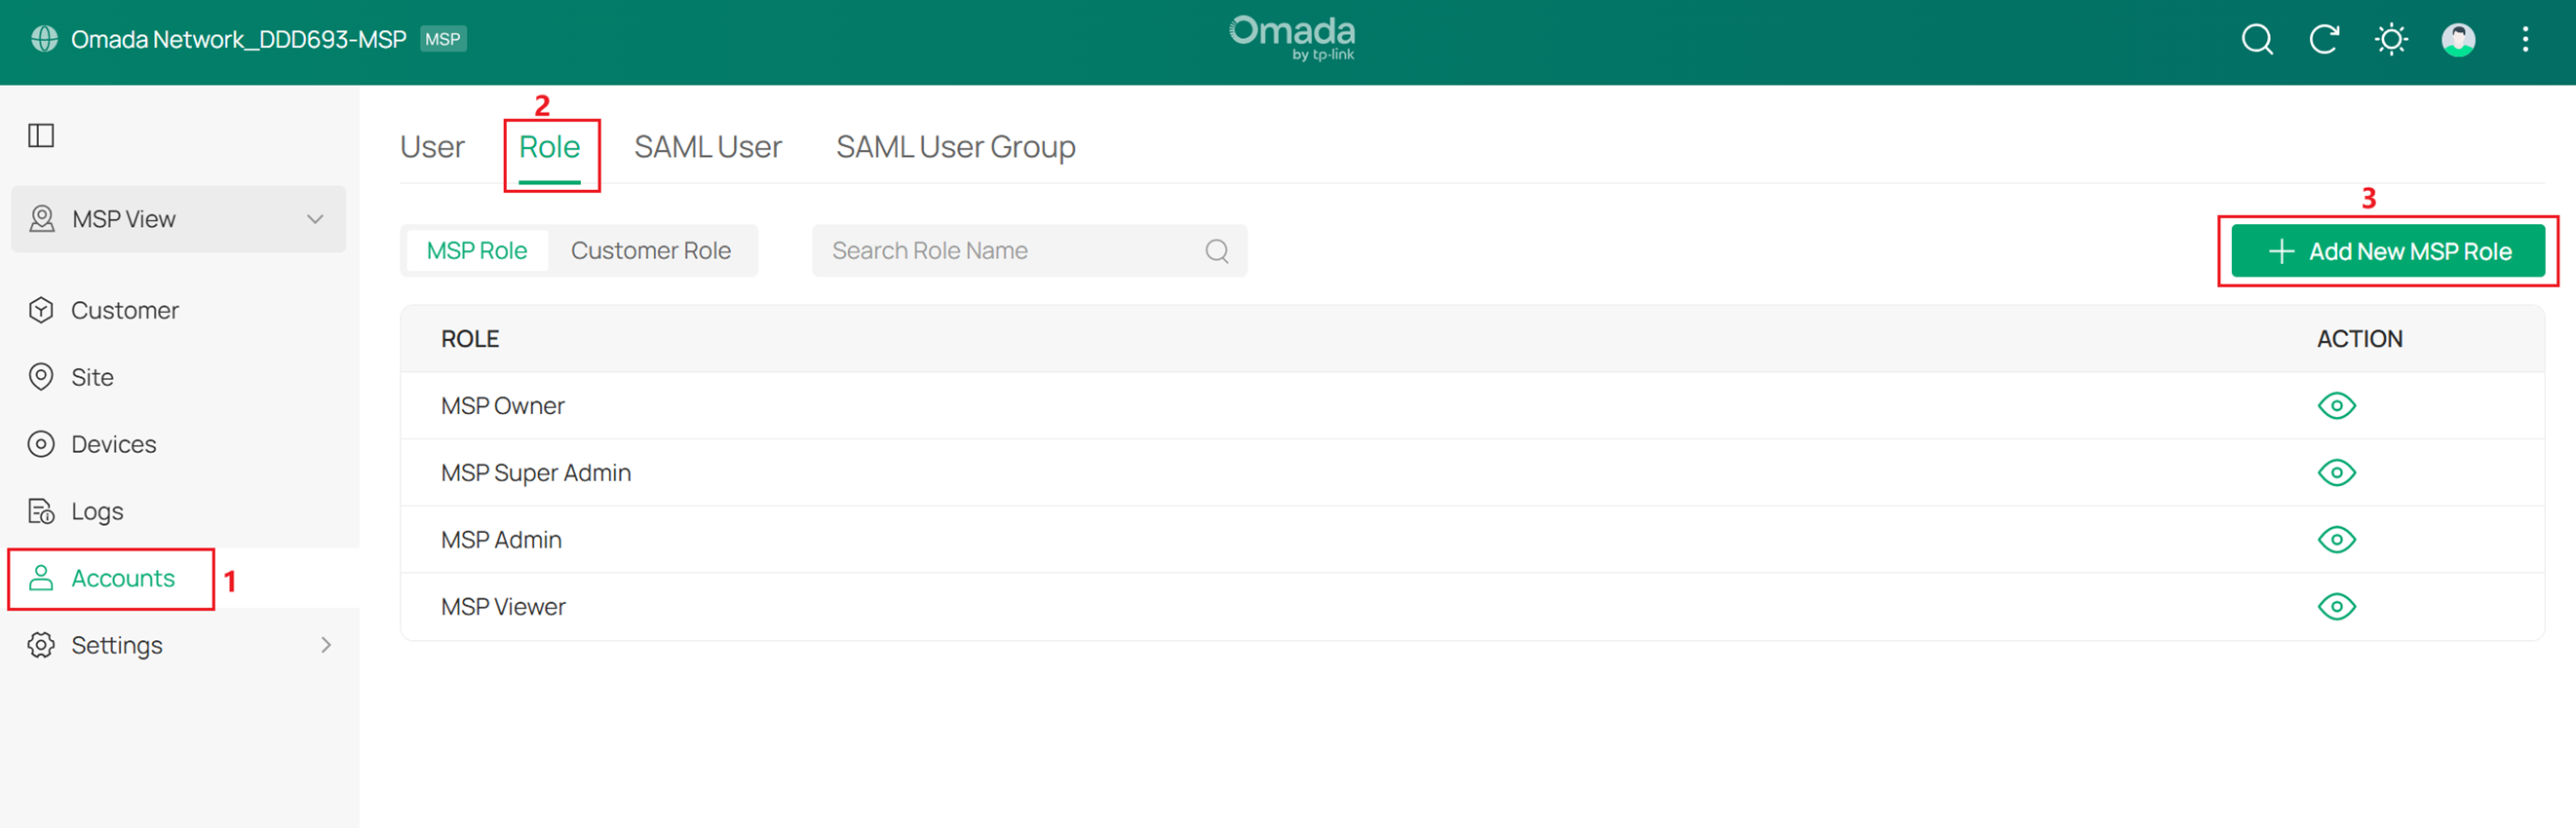Collapse the sidebar with the panel icon
The height and width of the screenshot is (828, 2576).
coord(41,135)
